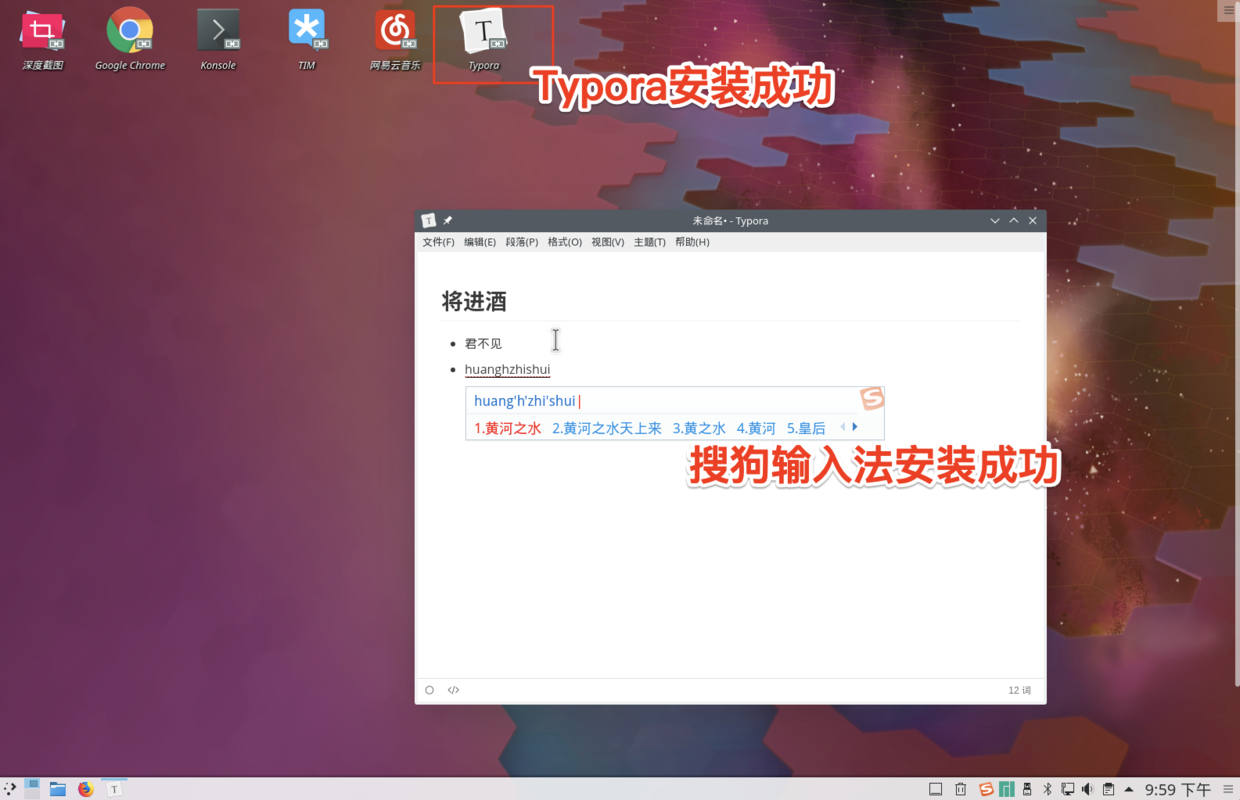Click the Typora app icon in the title bar
This screenshot has height=800, width=1240.
[x=429, y=220]
